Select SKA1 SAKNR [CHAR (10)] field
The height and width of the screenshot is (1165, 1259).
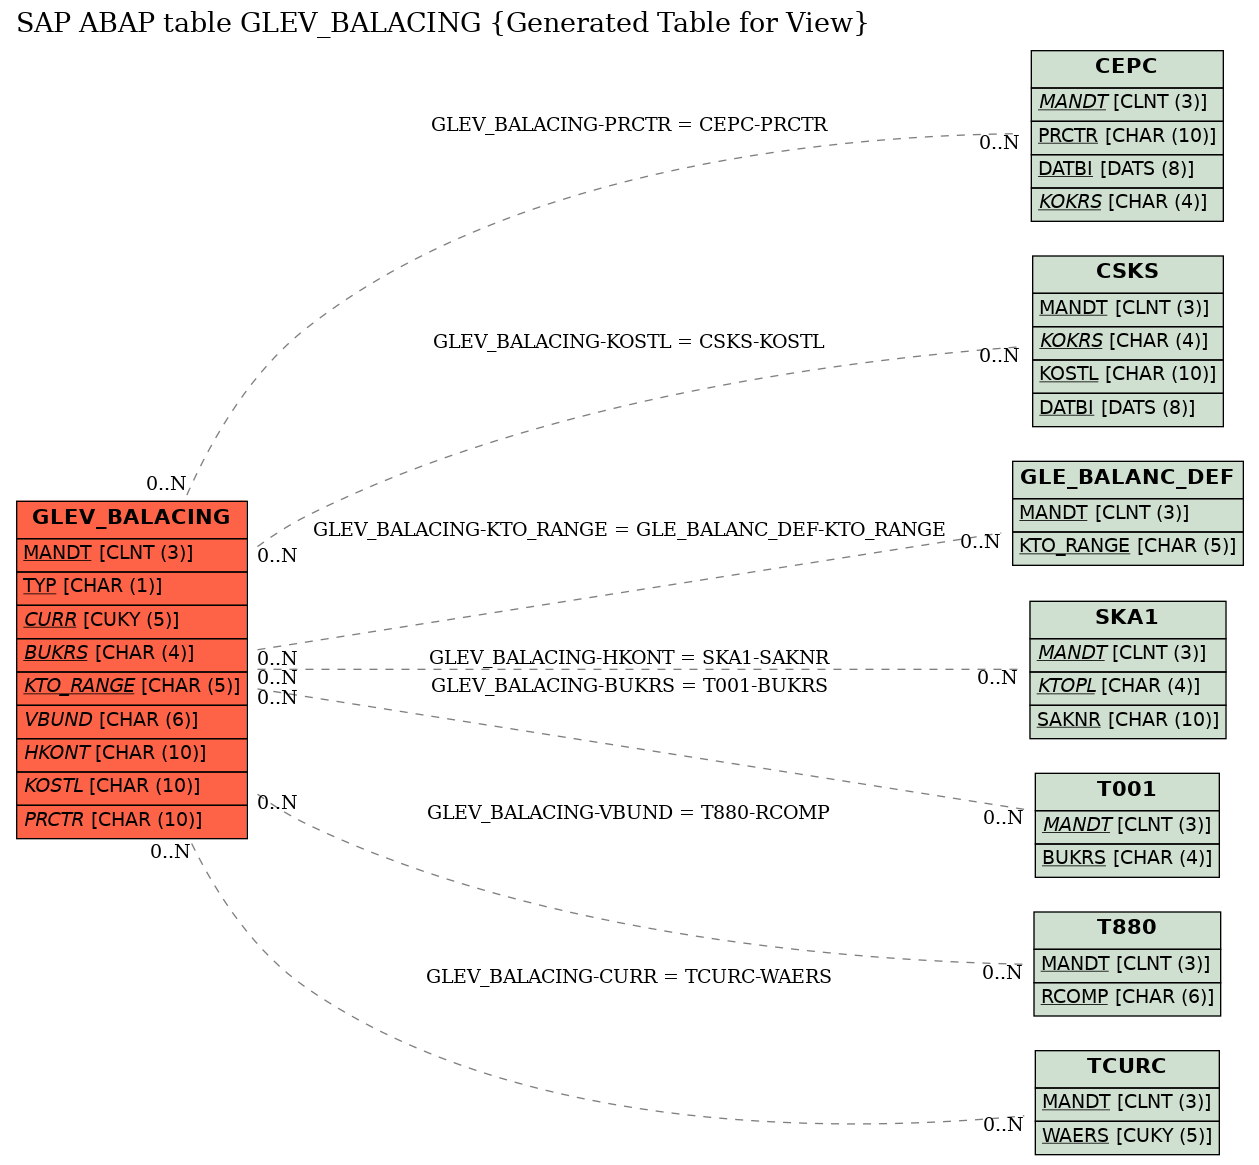coord(1128,721)
